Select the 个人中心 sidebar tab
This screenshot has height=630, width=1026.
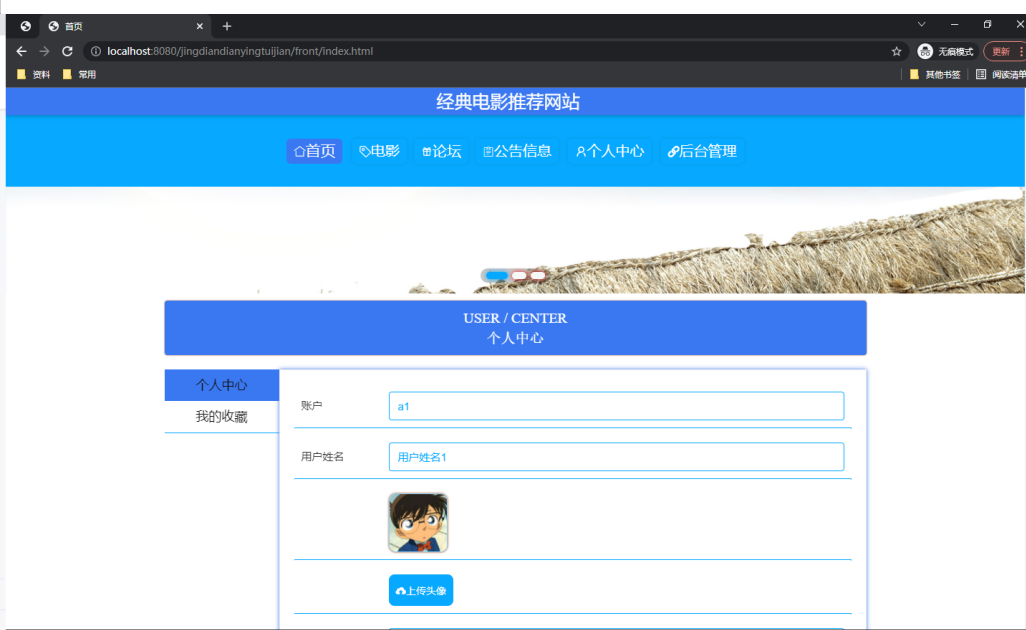coord(222,385)
